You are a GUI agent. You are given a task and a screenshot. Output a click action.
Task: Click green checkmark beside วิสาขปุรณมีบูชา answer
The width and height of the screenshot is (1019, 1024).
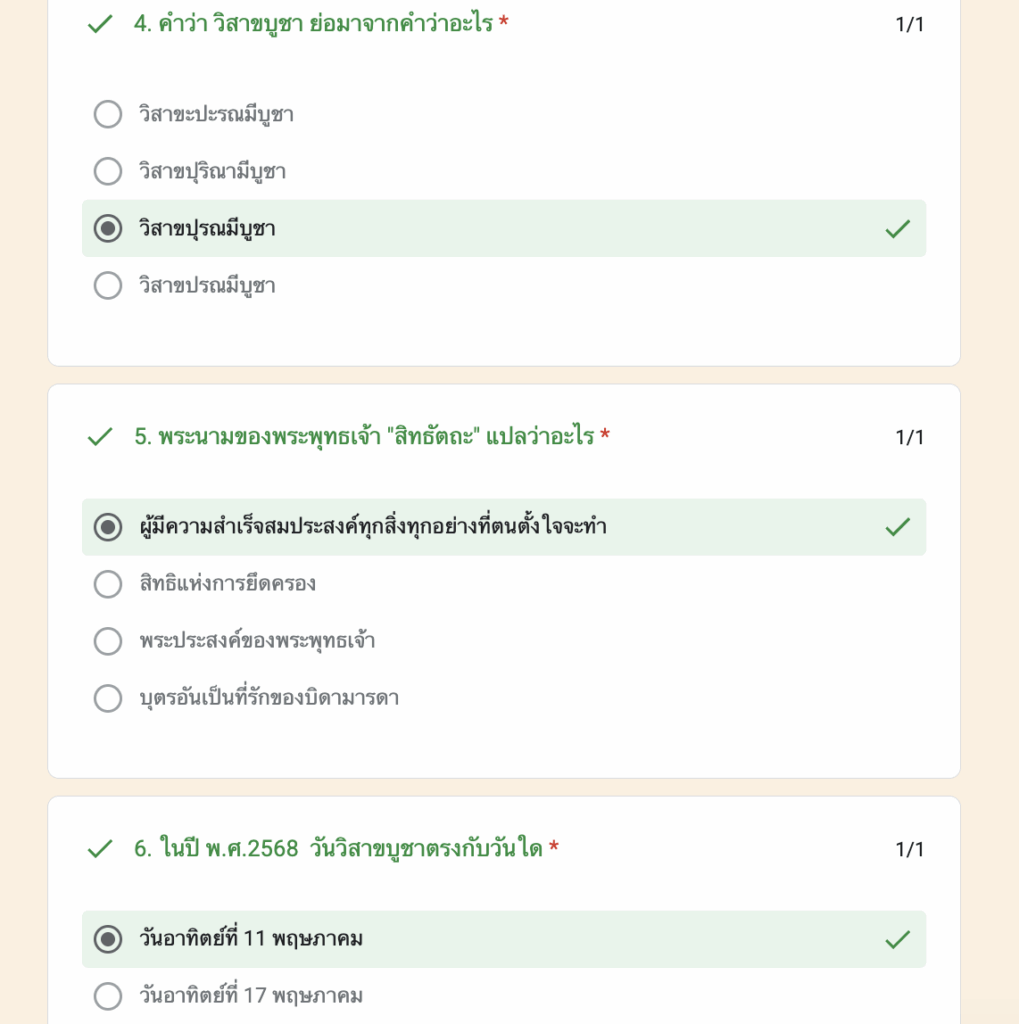point(897,229)
